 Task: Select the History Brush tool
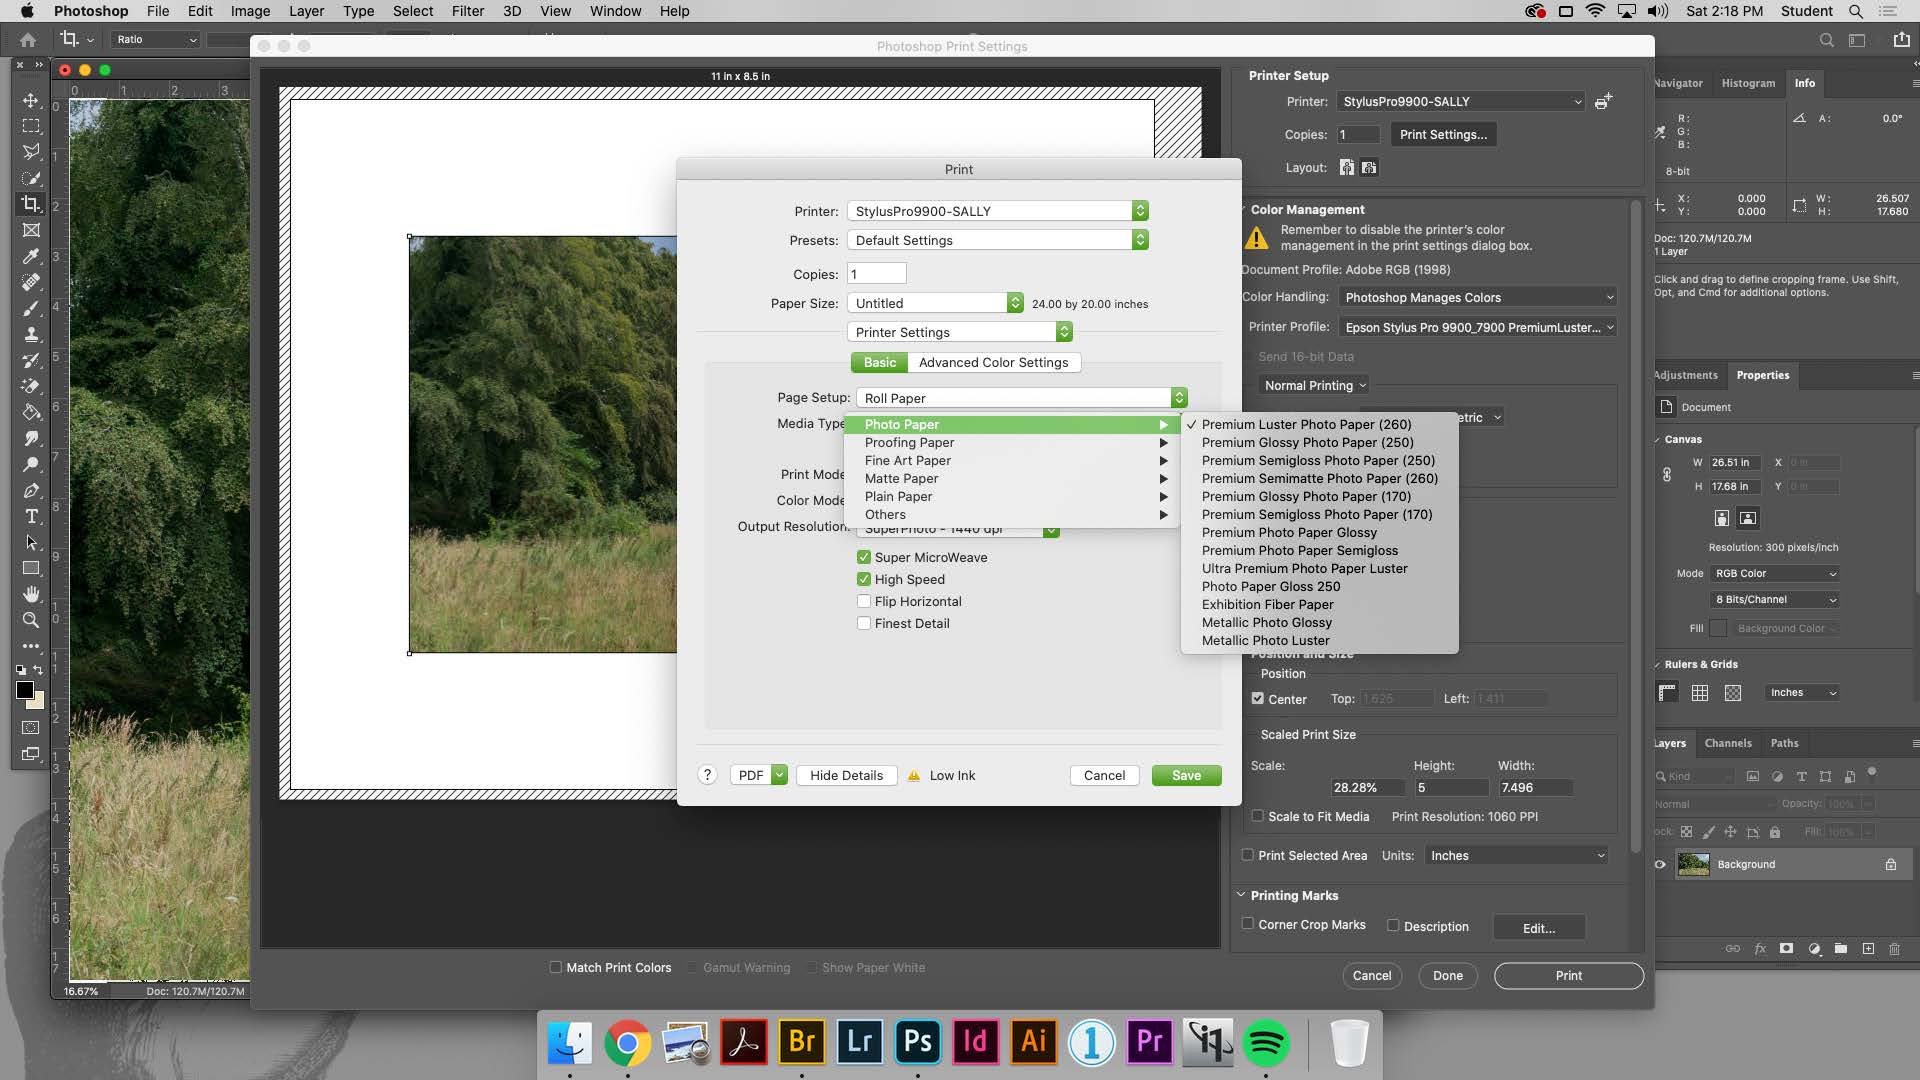[31, 360]
